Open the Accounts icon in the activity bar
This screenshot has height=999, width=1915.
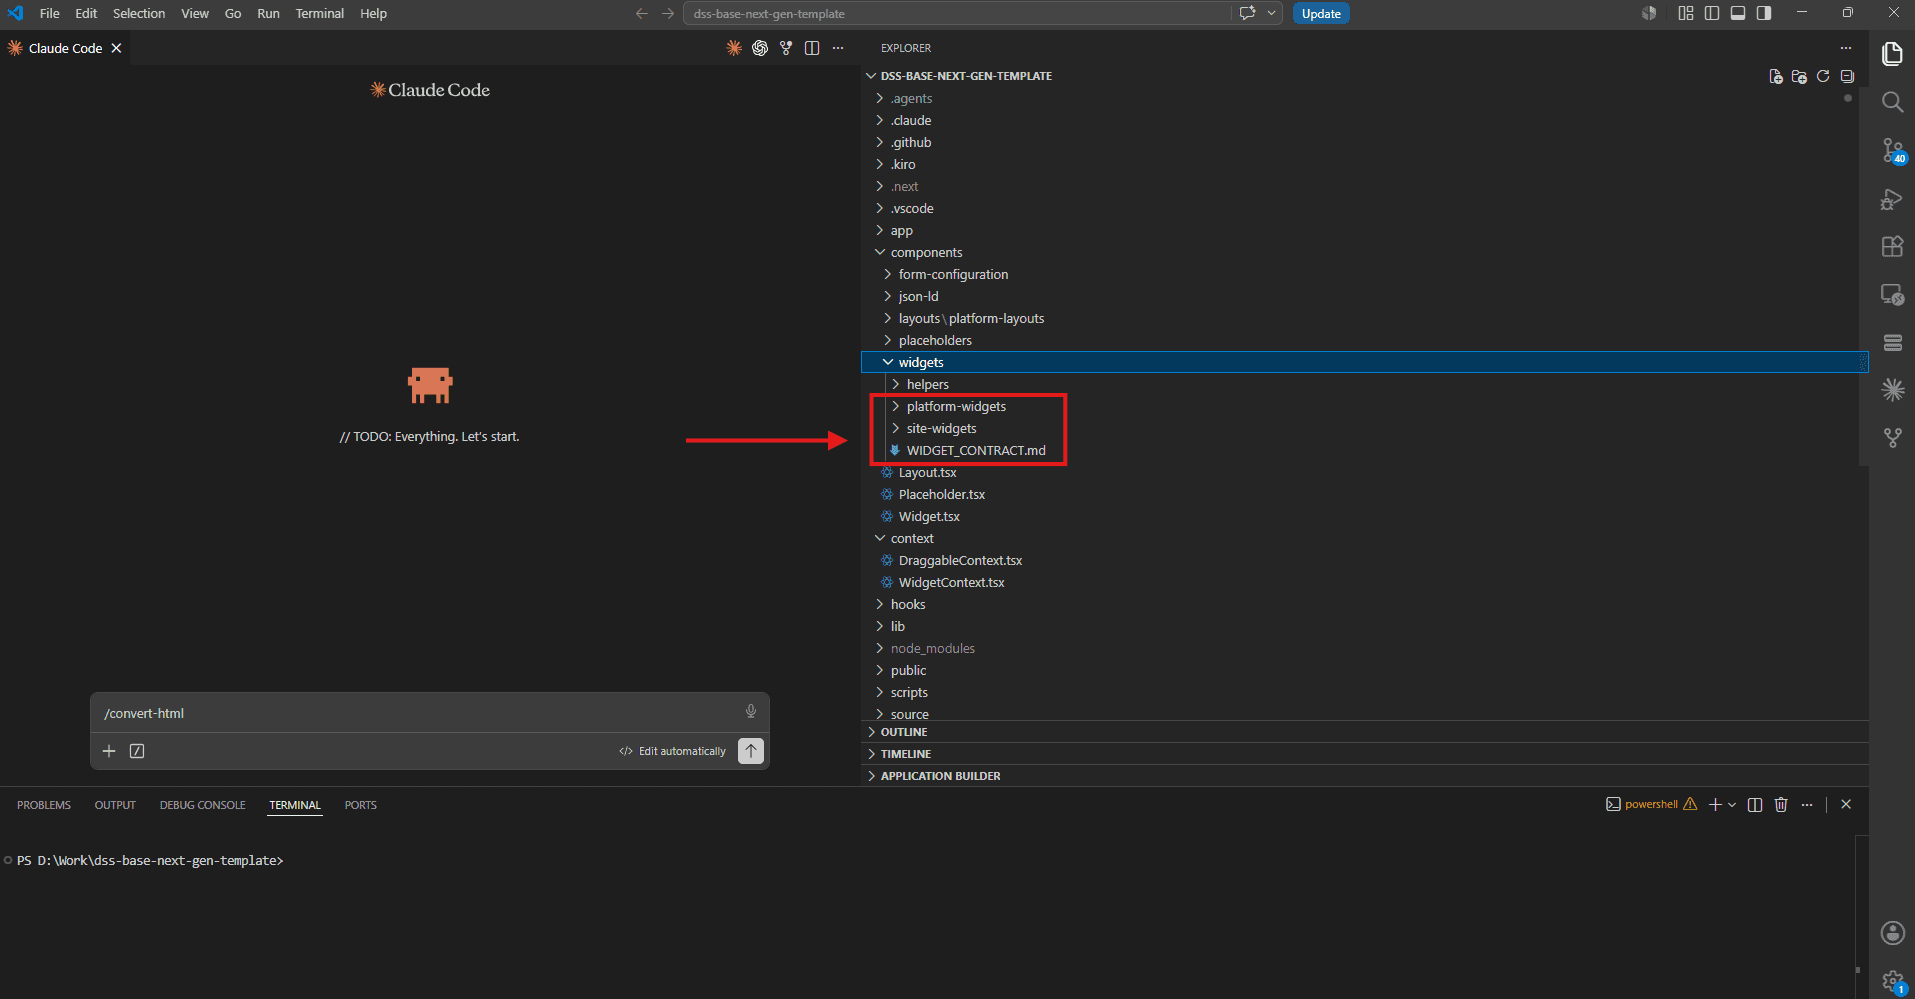[1892, 933]
